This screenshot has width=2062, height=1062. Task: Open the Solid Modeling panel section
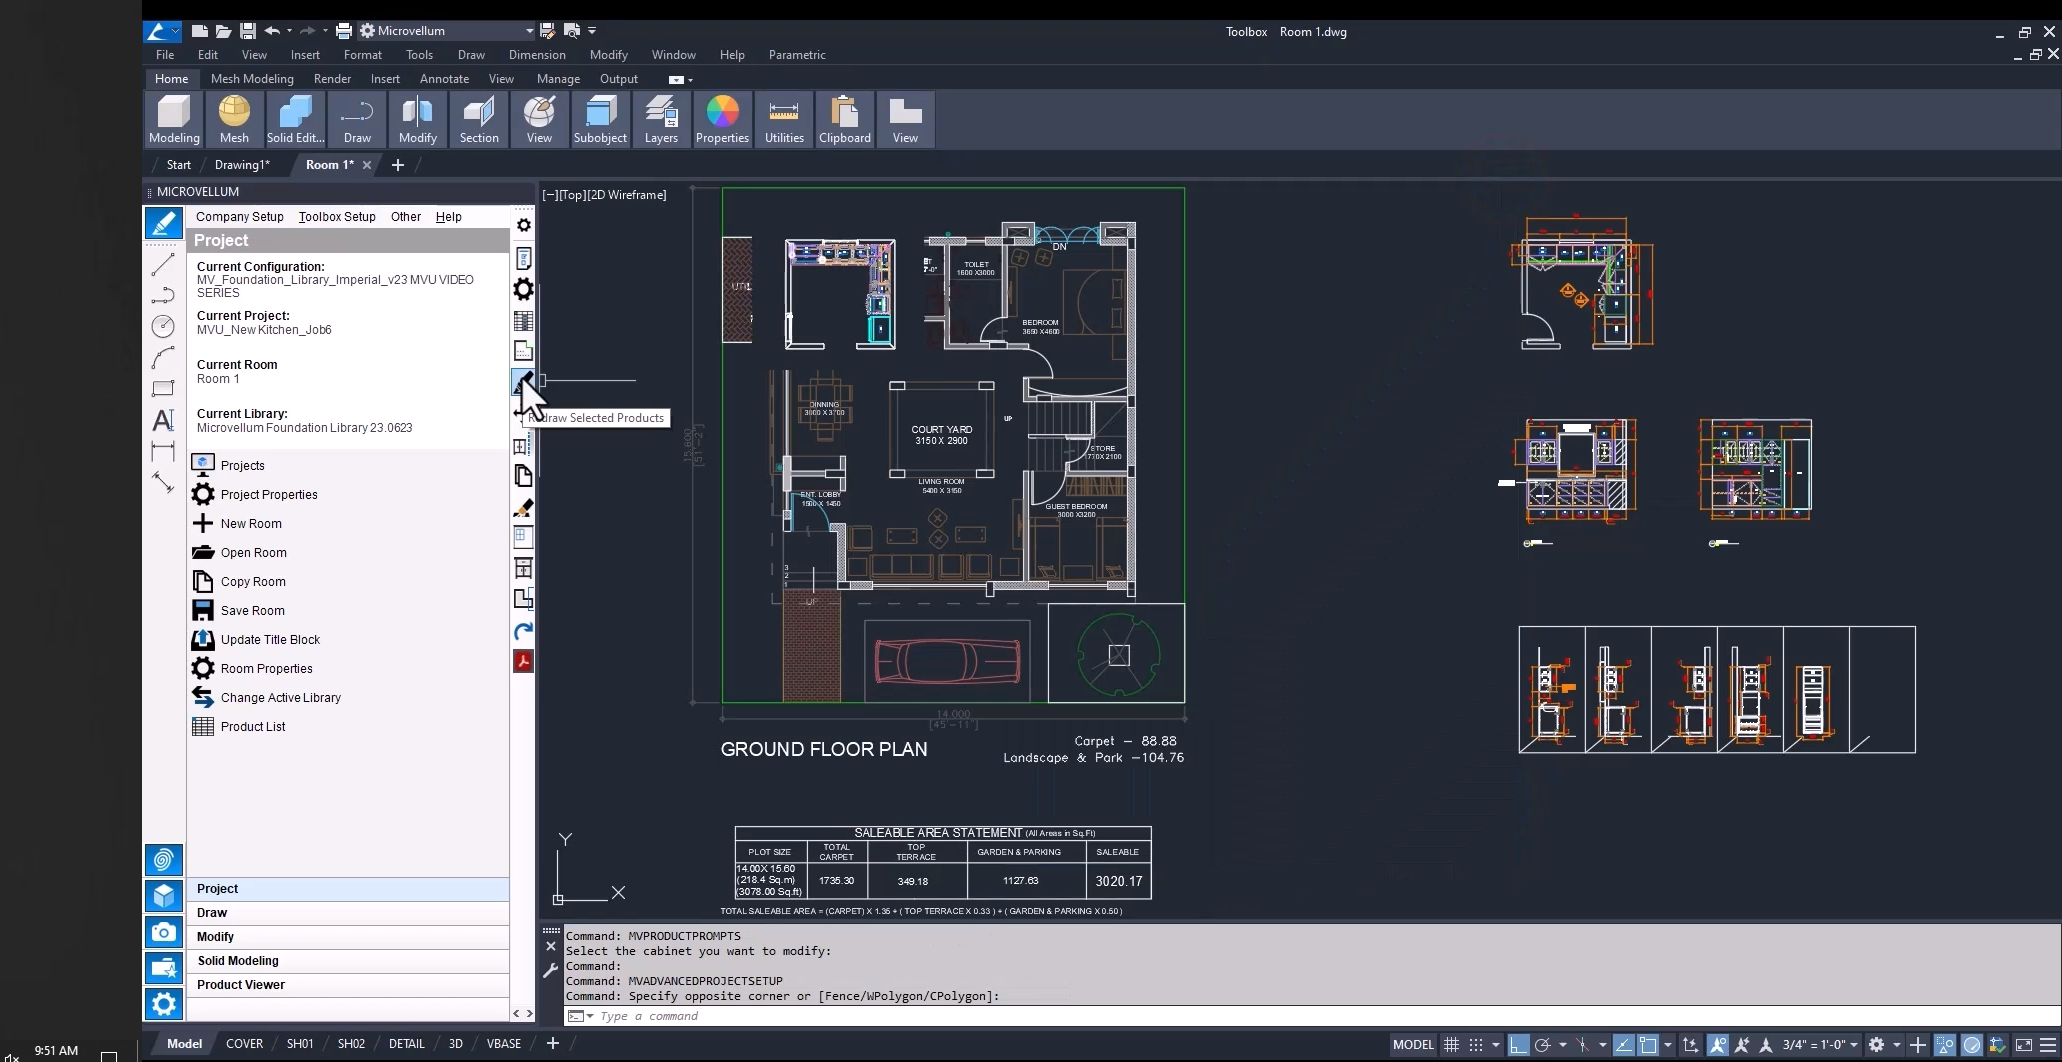tap(348, 961)
